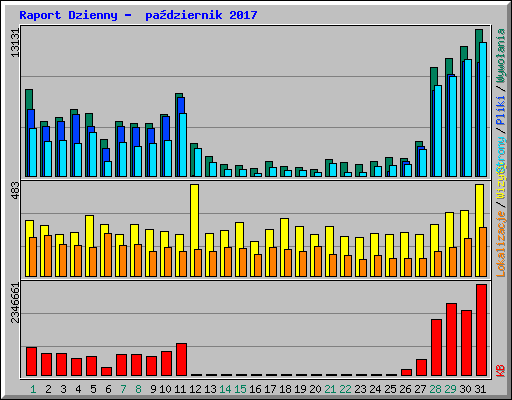Screen dimensions: 512x400
Task: Click green weekend day label 8
Action: 138,389
